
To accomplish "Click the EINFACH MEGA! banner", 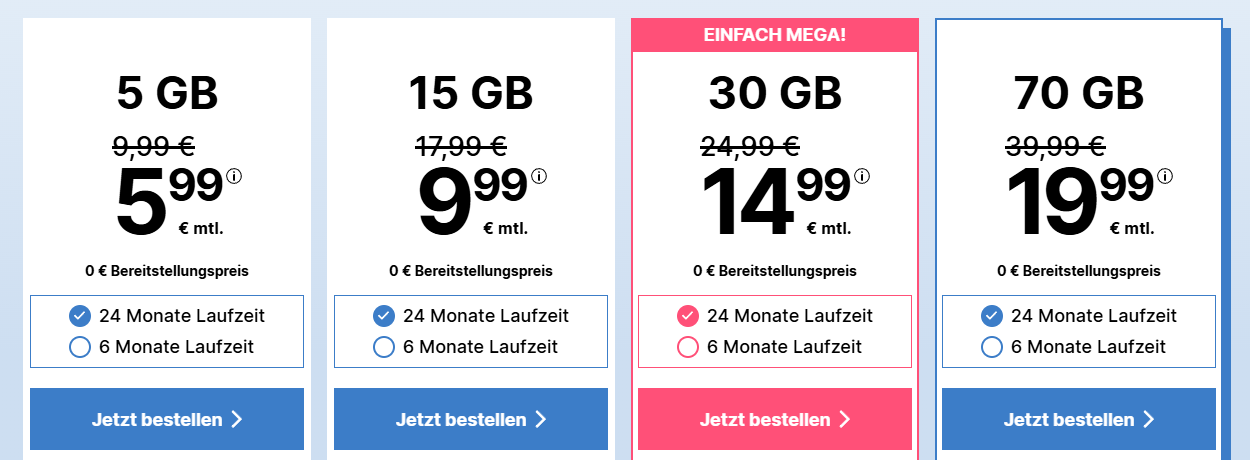I will pyautogui.click(x=775, y=35).
